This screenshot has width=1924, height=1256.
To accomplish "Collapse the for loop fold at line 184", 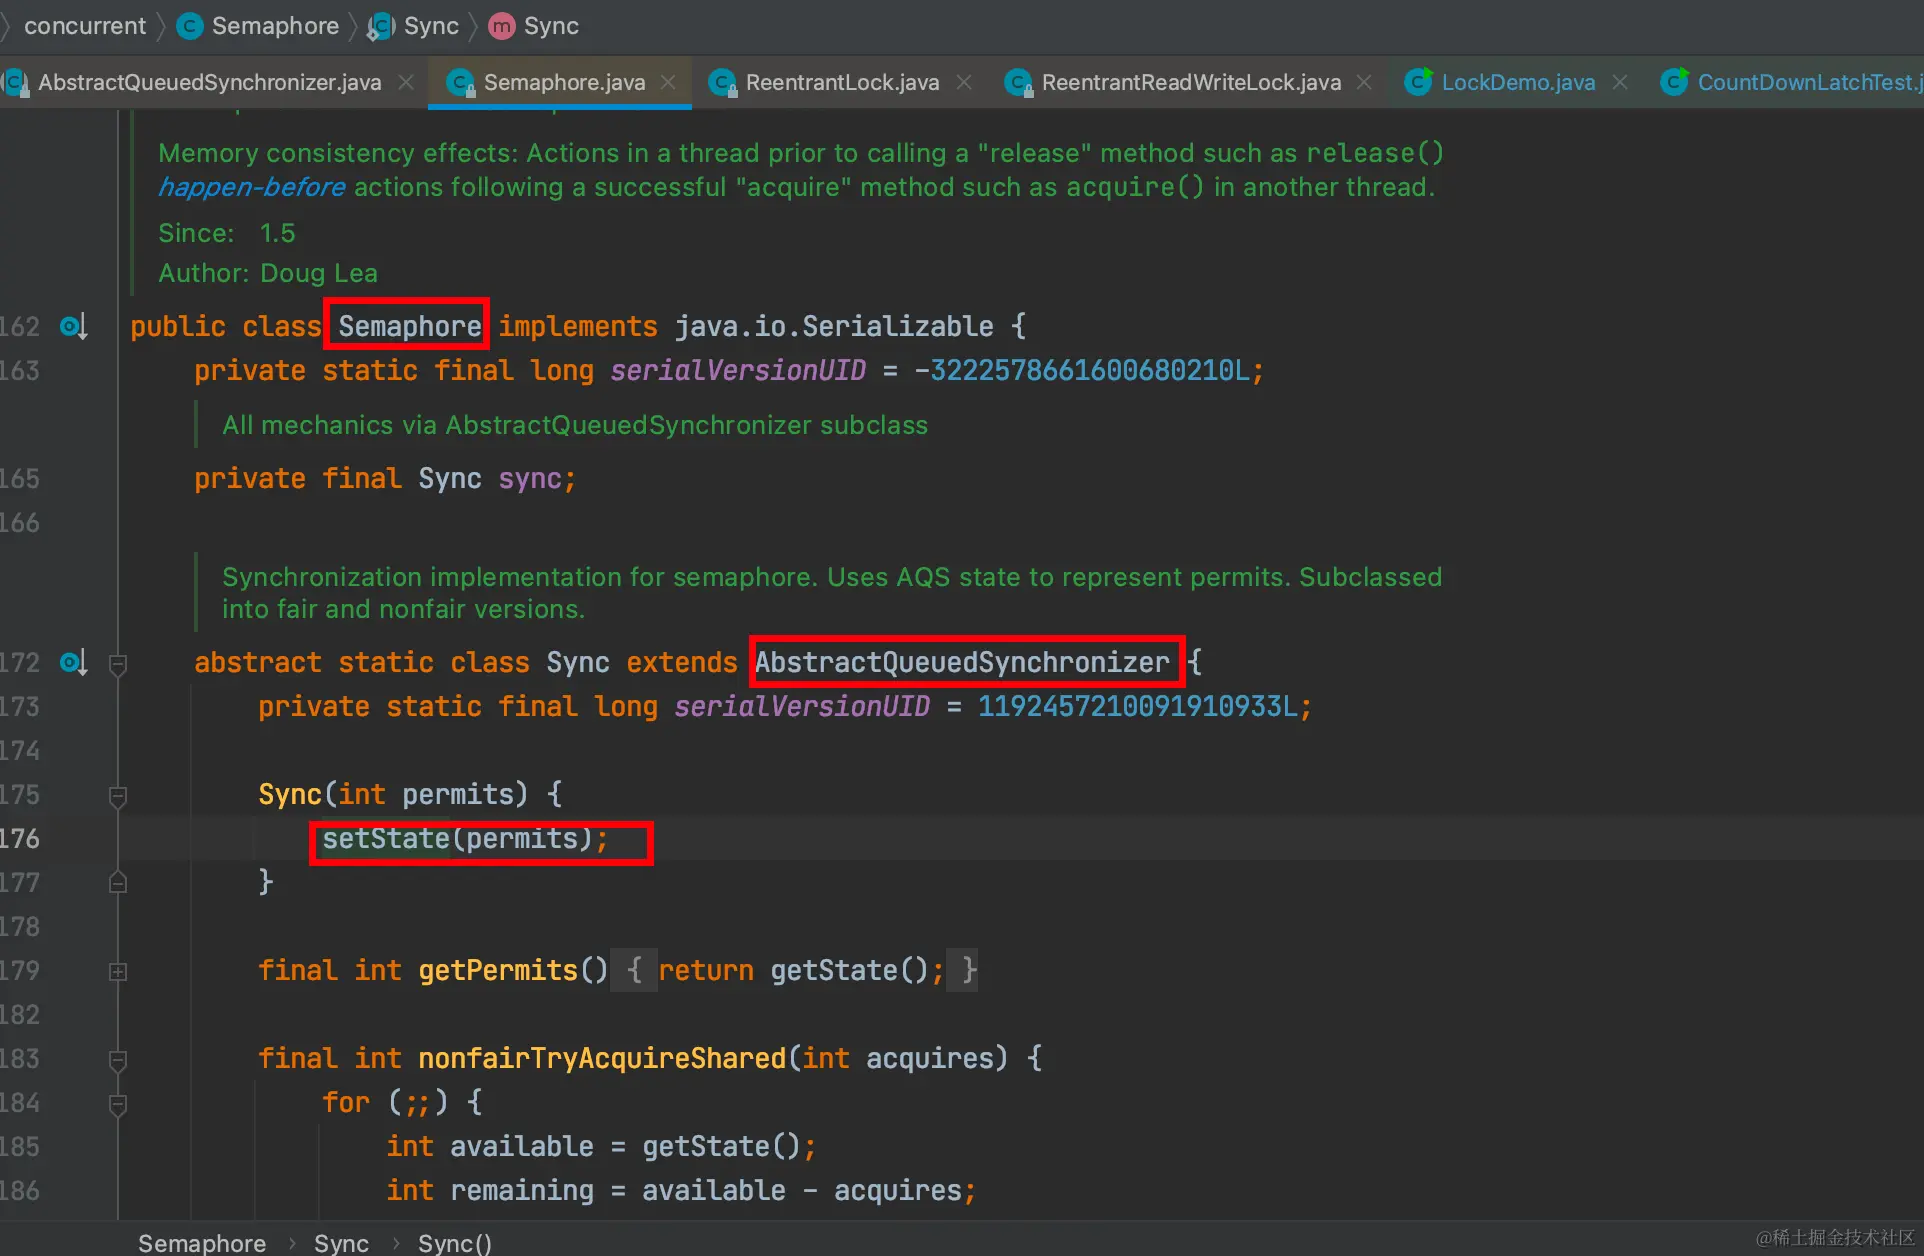I will (x=118, y=1104).
